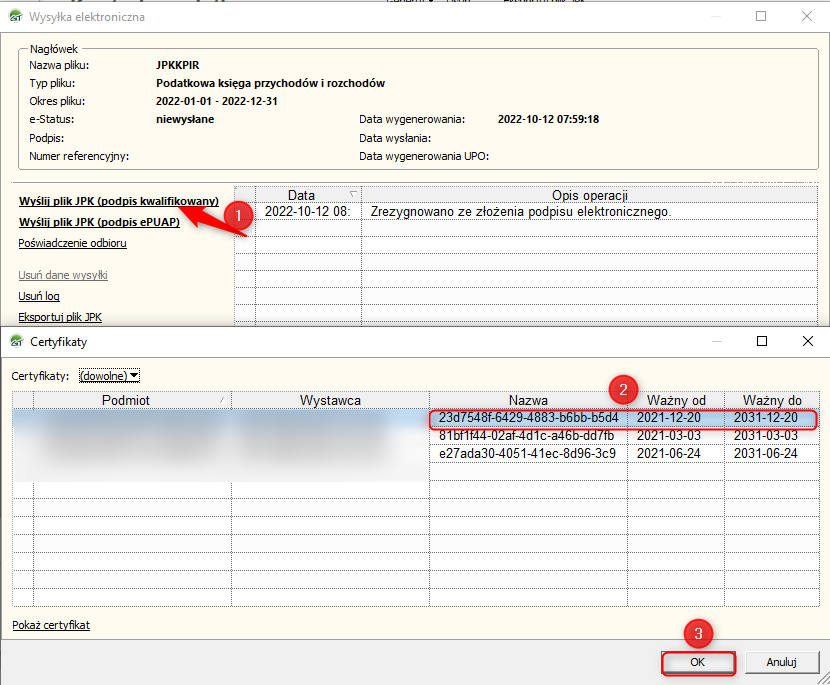Click Wyślij plik JPK (podpis ePUAP) link
The height and width of the screenshot is (685, 830).
click(99, 222)
